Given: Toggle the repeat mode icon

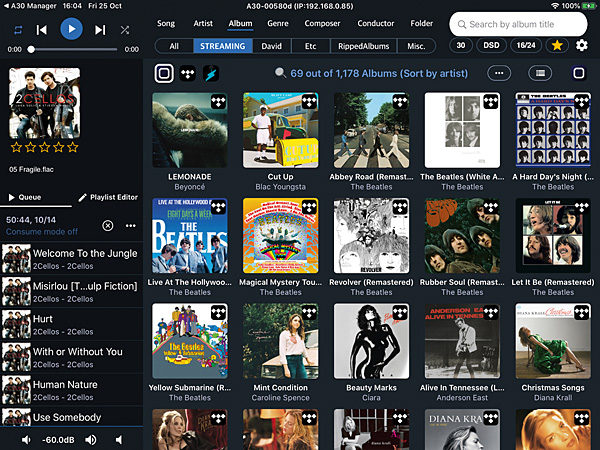Looking at the screenshot, I should (18, 30).
